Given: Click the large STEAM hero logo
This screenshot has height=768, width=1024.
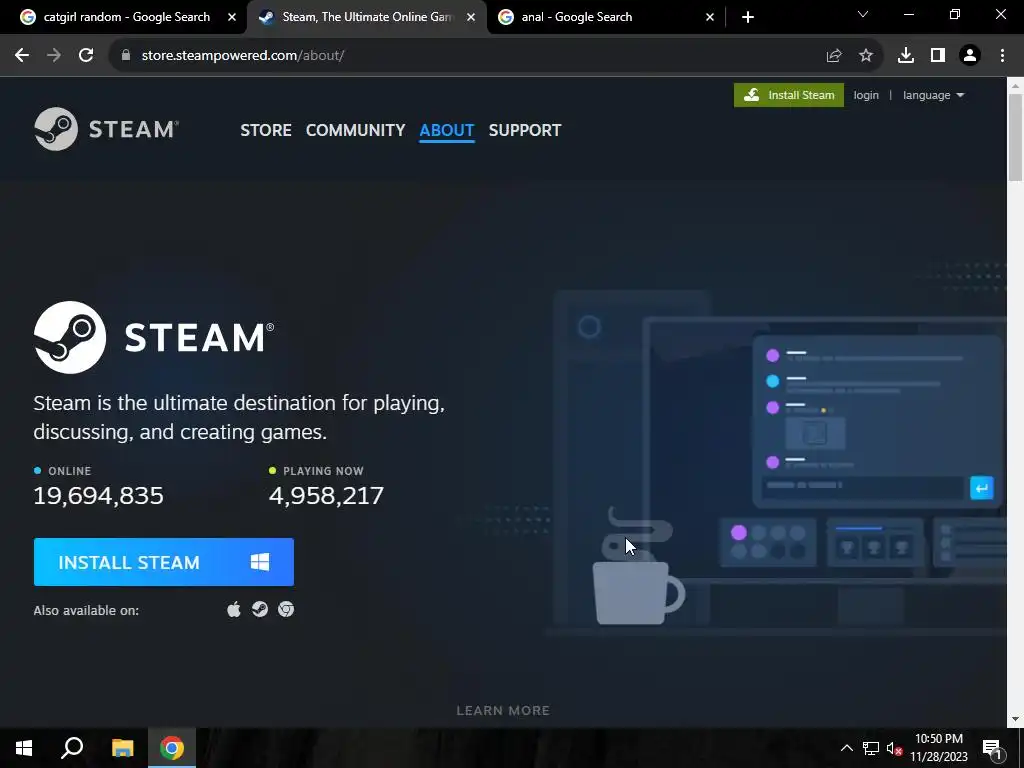Looking at the screenshot, I should pyautogui.click(x=154, y=338).
